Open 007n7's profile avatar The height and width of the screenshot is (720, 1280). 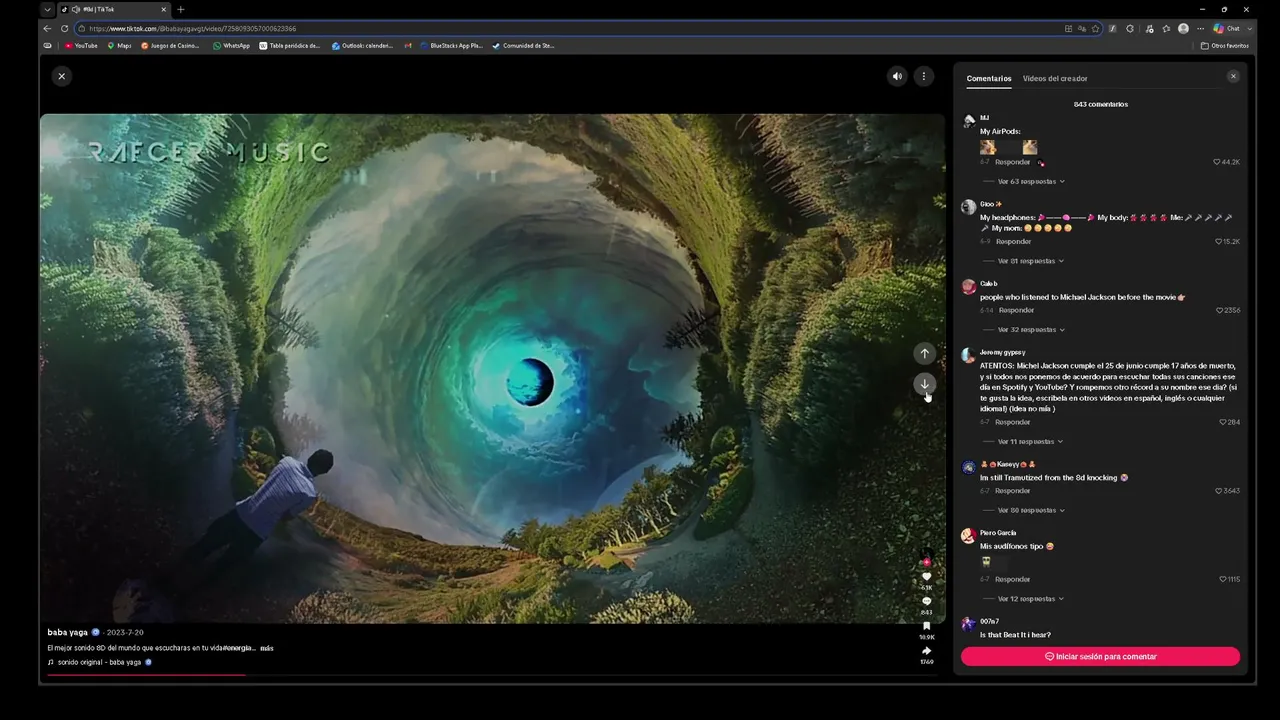point(968,624)
